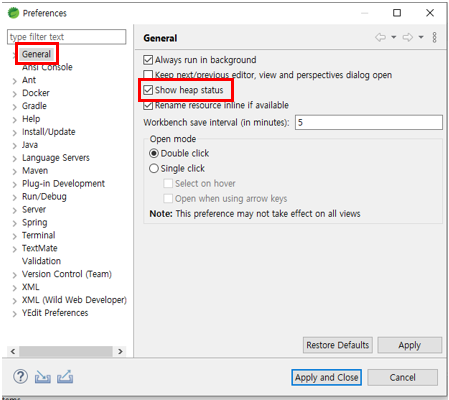Click Apply and Close button
Image resolution: width=449 pixels, height=400 pixels.
327,377
